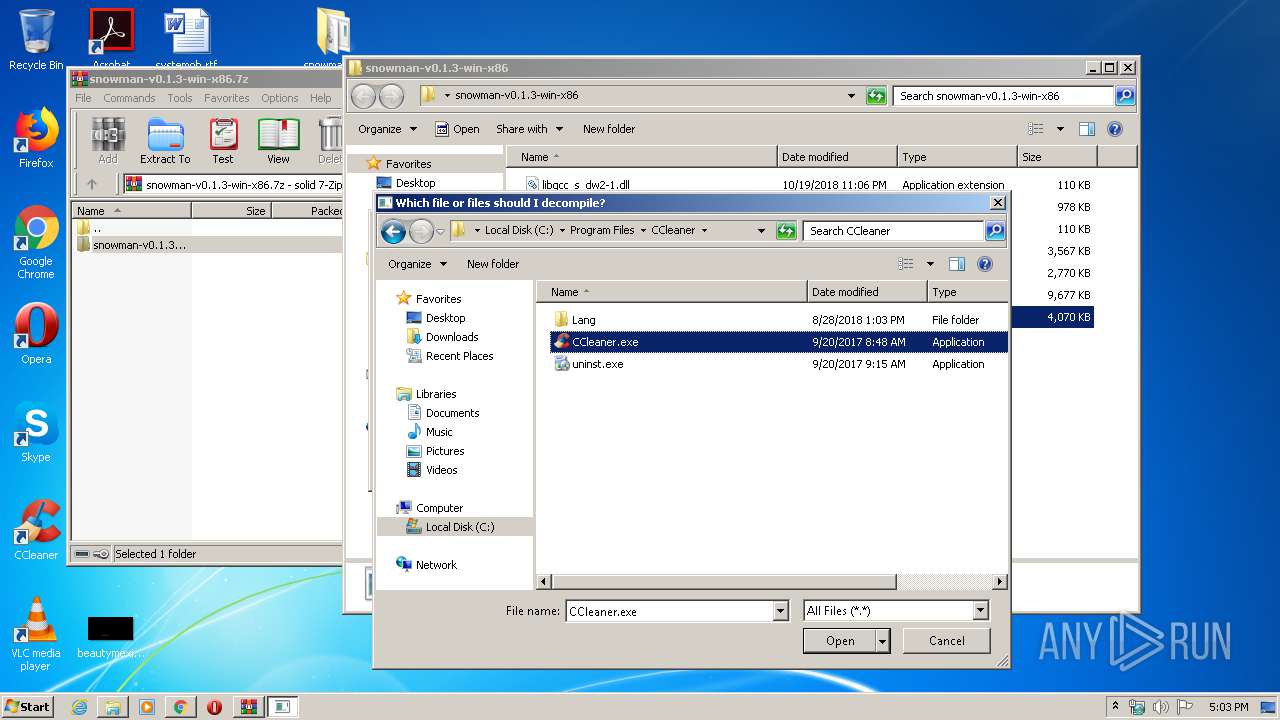Open Recycle Bin on desktop

(x=36, y=40)
